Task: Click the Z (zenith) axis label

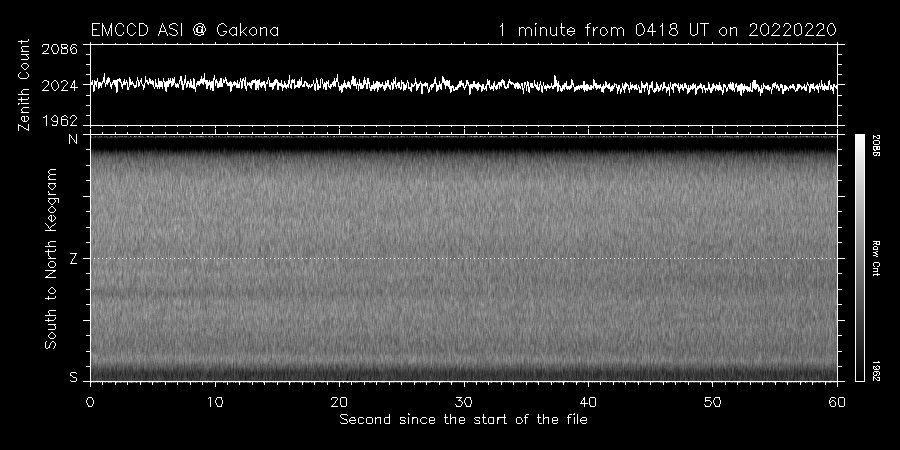Action: click(73, 259)
